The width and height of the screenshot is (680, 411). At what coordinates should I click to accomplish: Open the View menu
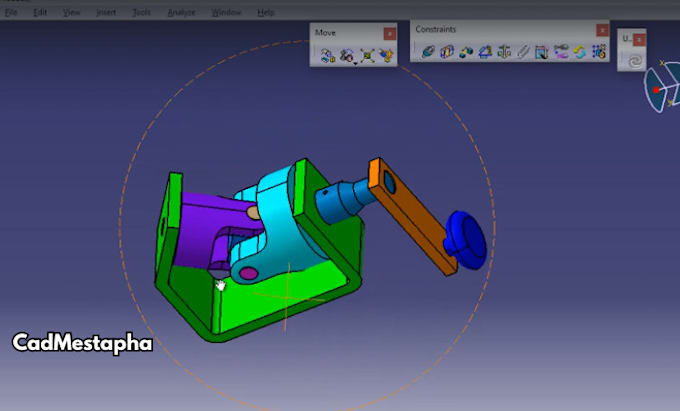[71, 13]
